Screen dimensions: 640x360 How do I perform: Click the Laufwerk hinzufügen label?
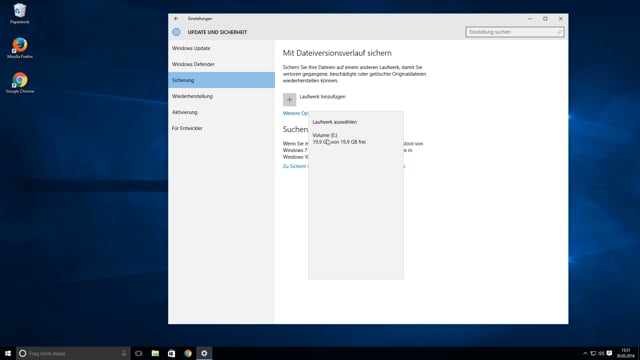322,97
